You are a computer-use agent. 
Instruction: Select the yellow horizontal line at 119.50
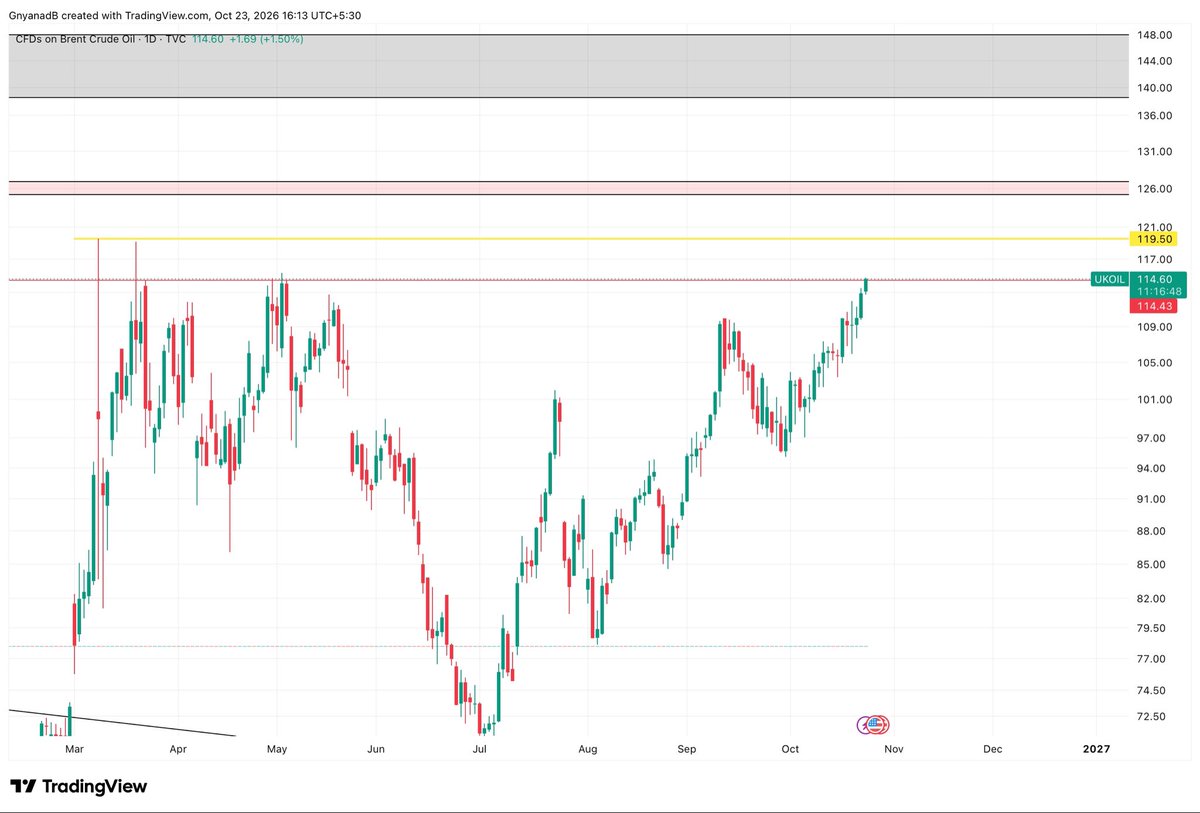click(x=600, y=239)
